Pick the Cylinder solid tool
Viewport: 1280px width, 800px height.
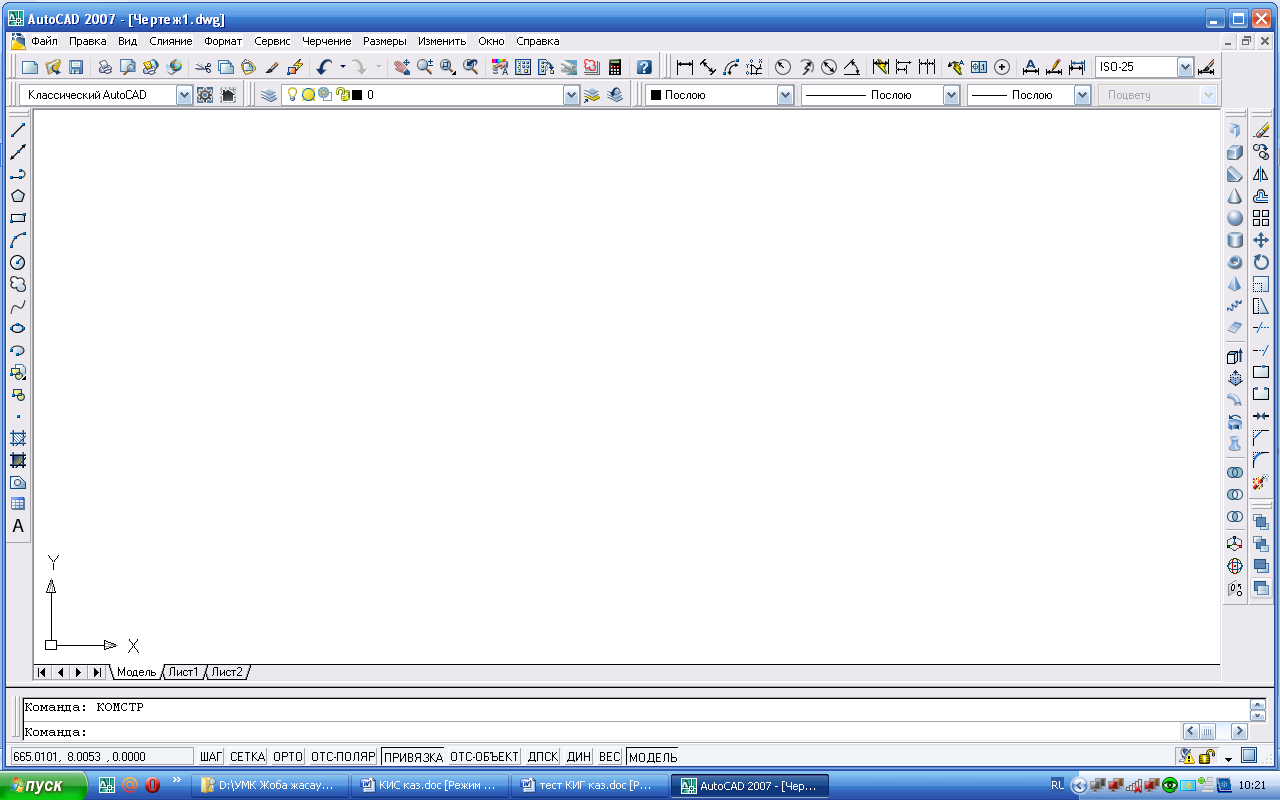click(x=1235, y=240)
